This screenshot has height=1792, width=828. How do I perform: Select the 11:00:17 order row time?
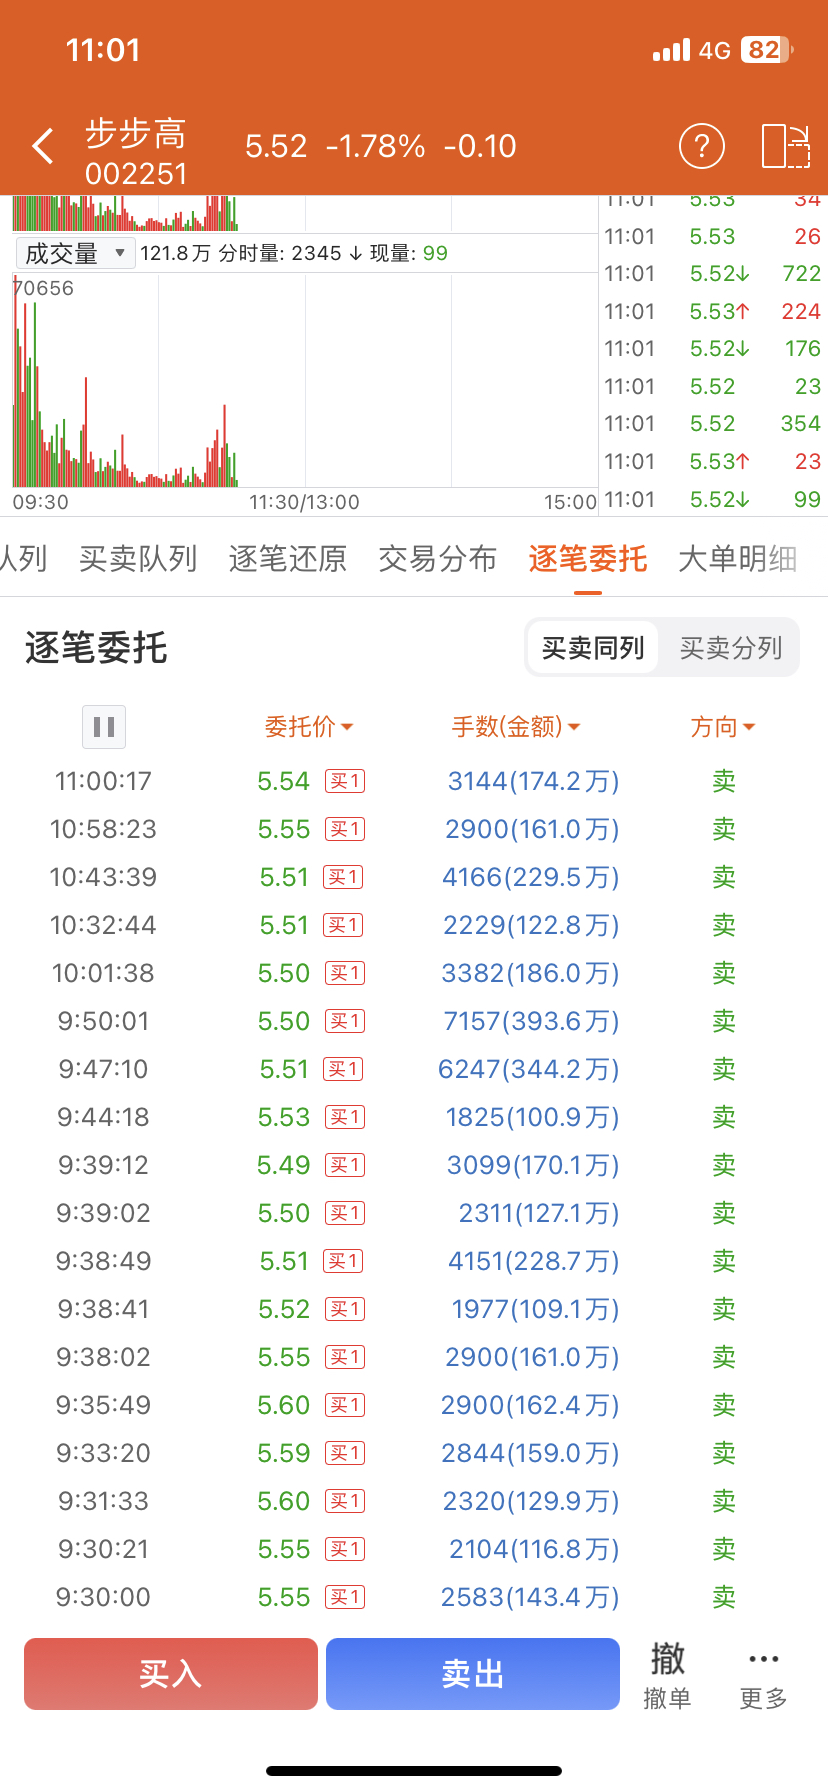pos(103,781)
